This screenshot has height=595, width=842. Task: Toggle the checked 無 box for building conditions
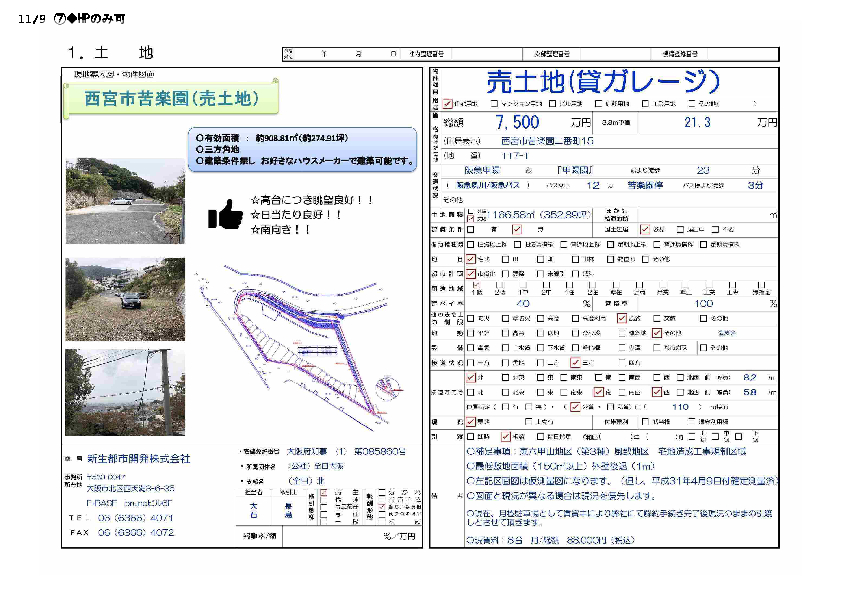click(x=517, y=229)
